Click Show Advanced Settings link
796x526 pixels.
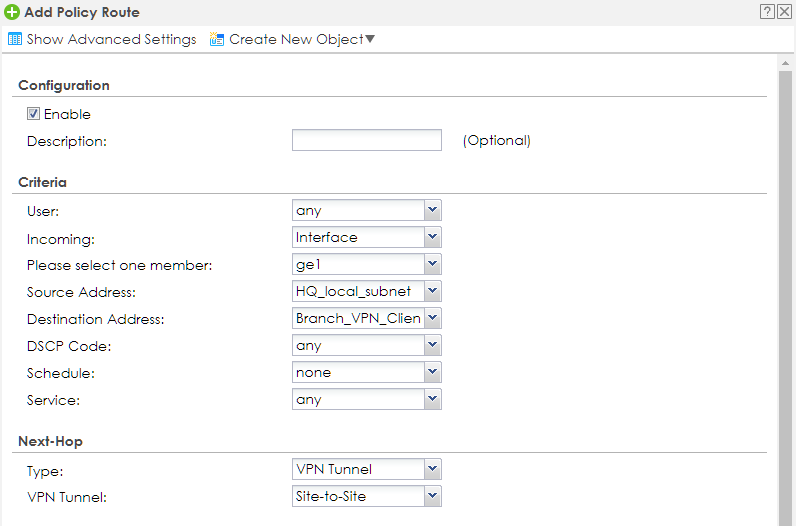pos(111,40)
